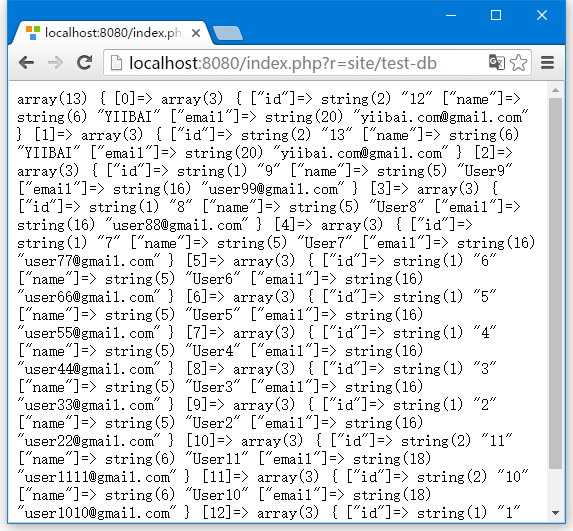The height and width of the screenshot is (531, 573).
Task: Click the vertical scrollbar thumb
Action: 555,283
